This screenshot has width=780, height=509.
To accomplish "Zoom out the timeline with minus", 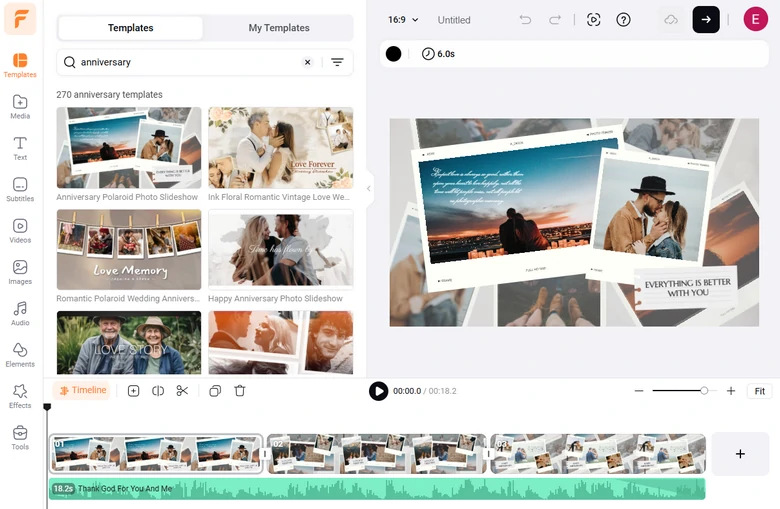I will click(x=639, y=391).
